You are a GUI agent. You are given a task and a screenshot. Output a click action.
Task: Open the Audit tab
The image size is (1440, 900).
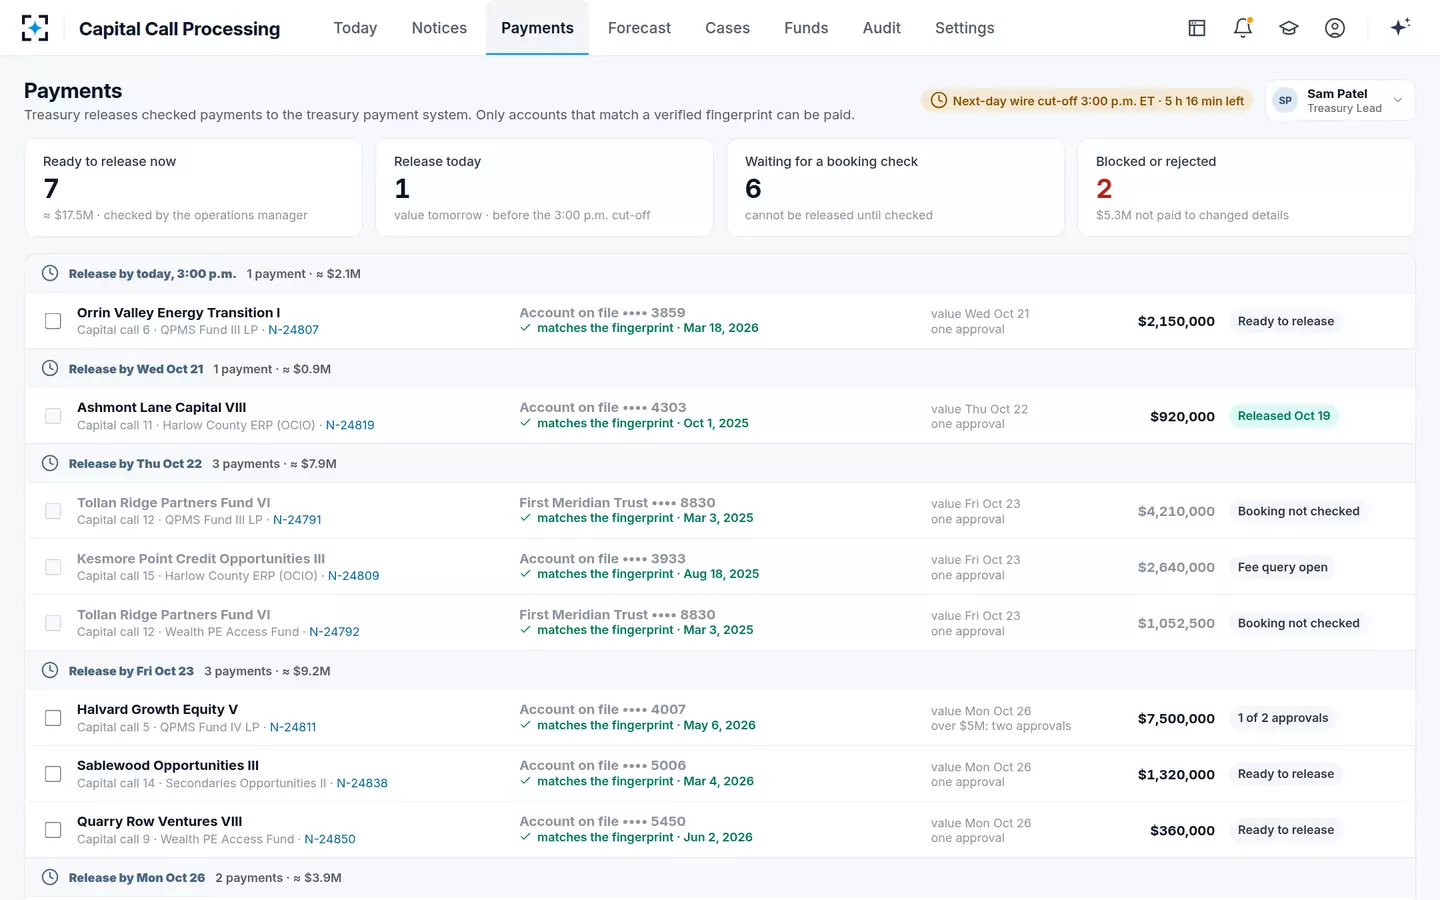click(x=882, y=28)
